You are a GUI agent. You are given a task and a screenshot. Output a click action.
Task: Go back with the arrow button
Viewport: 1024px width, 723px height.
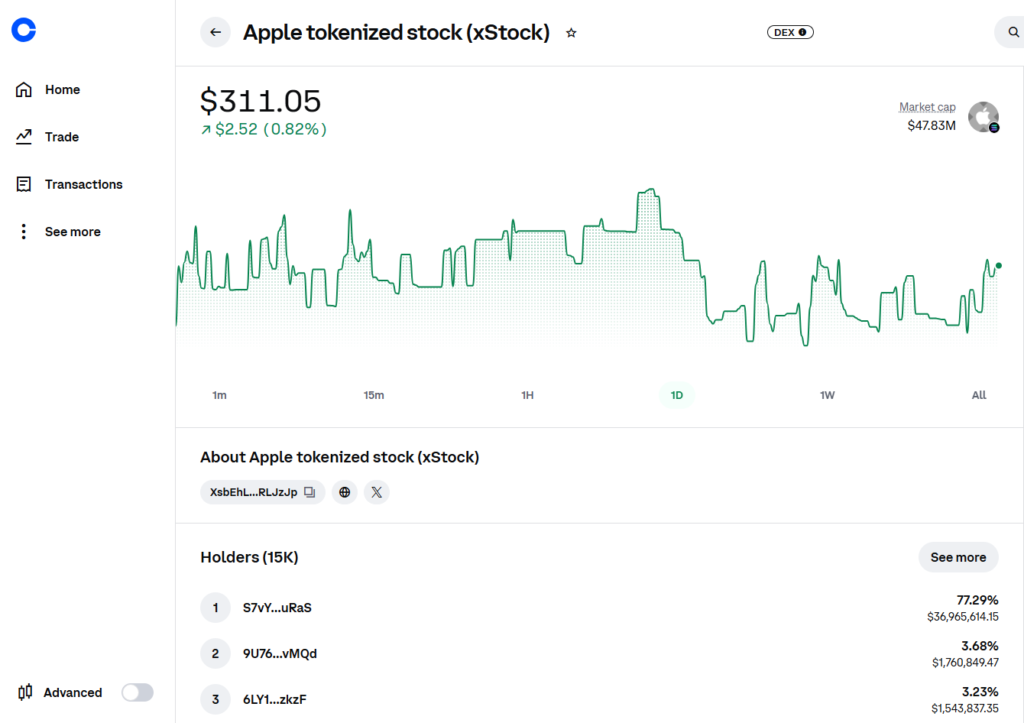[x=216, y=32]
